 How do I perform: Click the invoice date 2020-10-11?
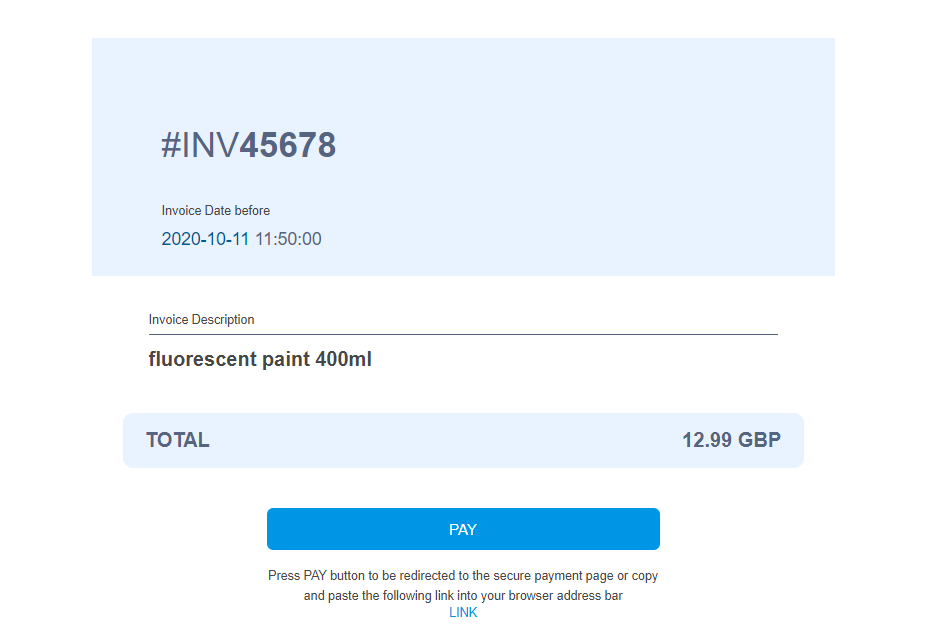pyautogui.click(x=205, y=239)
